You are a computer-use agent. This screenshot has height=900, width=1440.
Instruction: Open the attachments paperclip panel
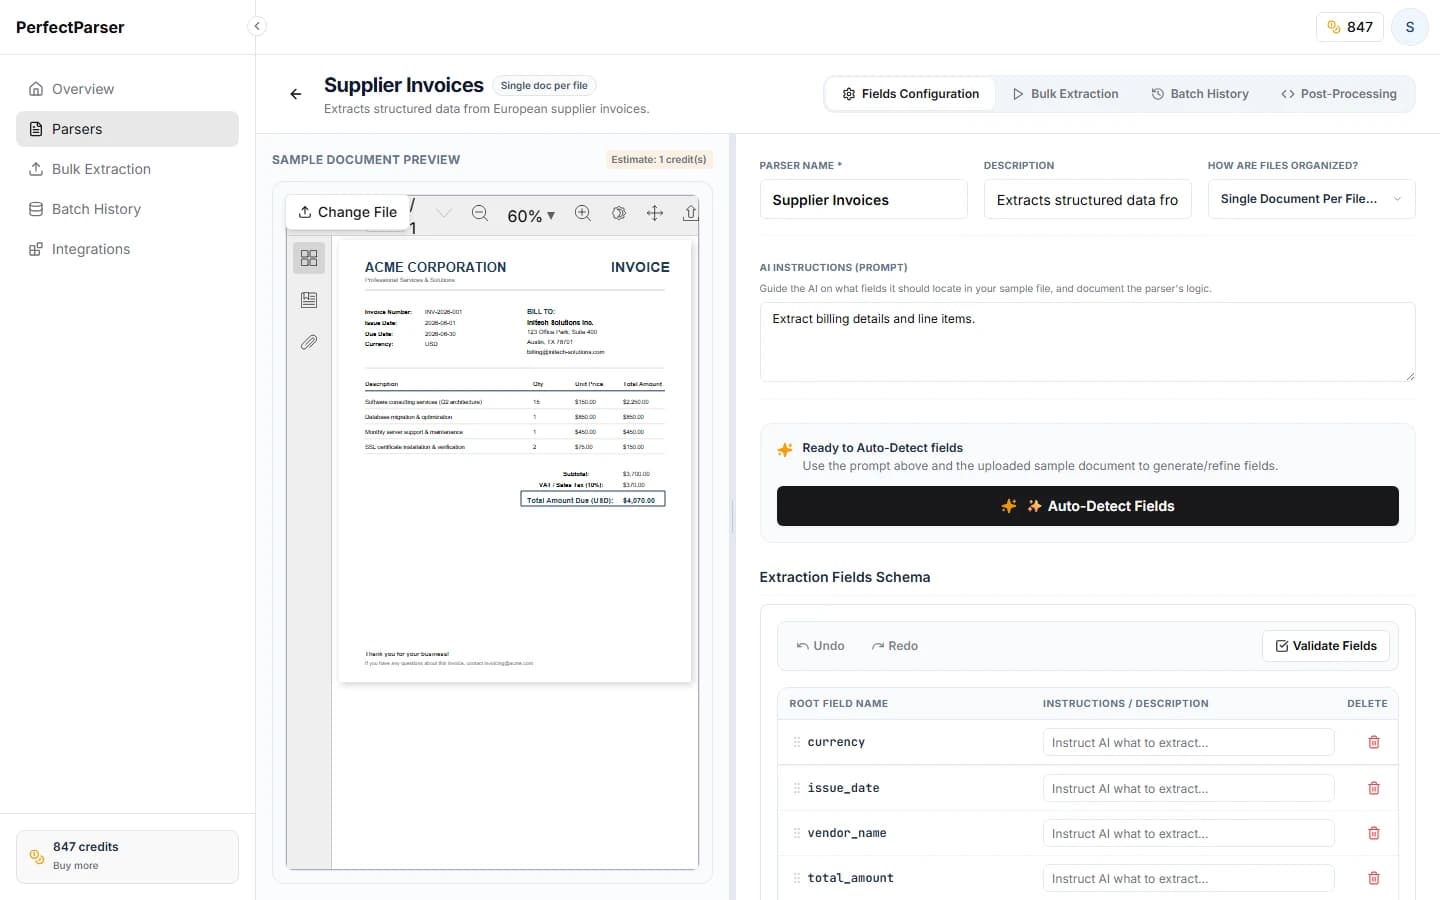coord(309,342)
